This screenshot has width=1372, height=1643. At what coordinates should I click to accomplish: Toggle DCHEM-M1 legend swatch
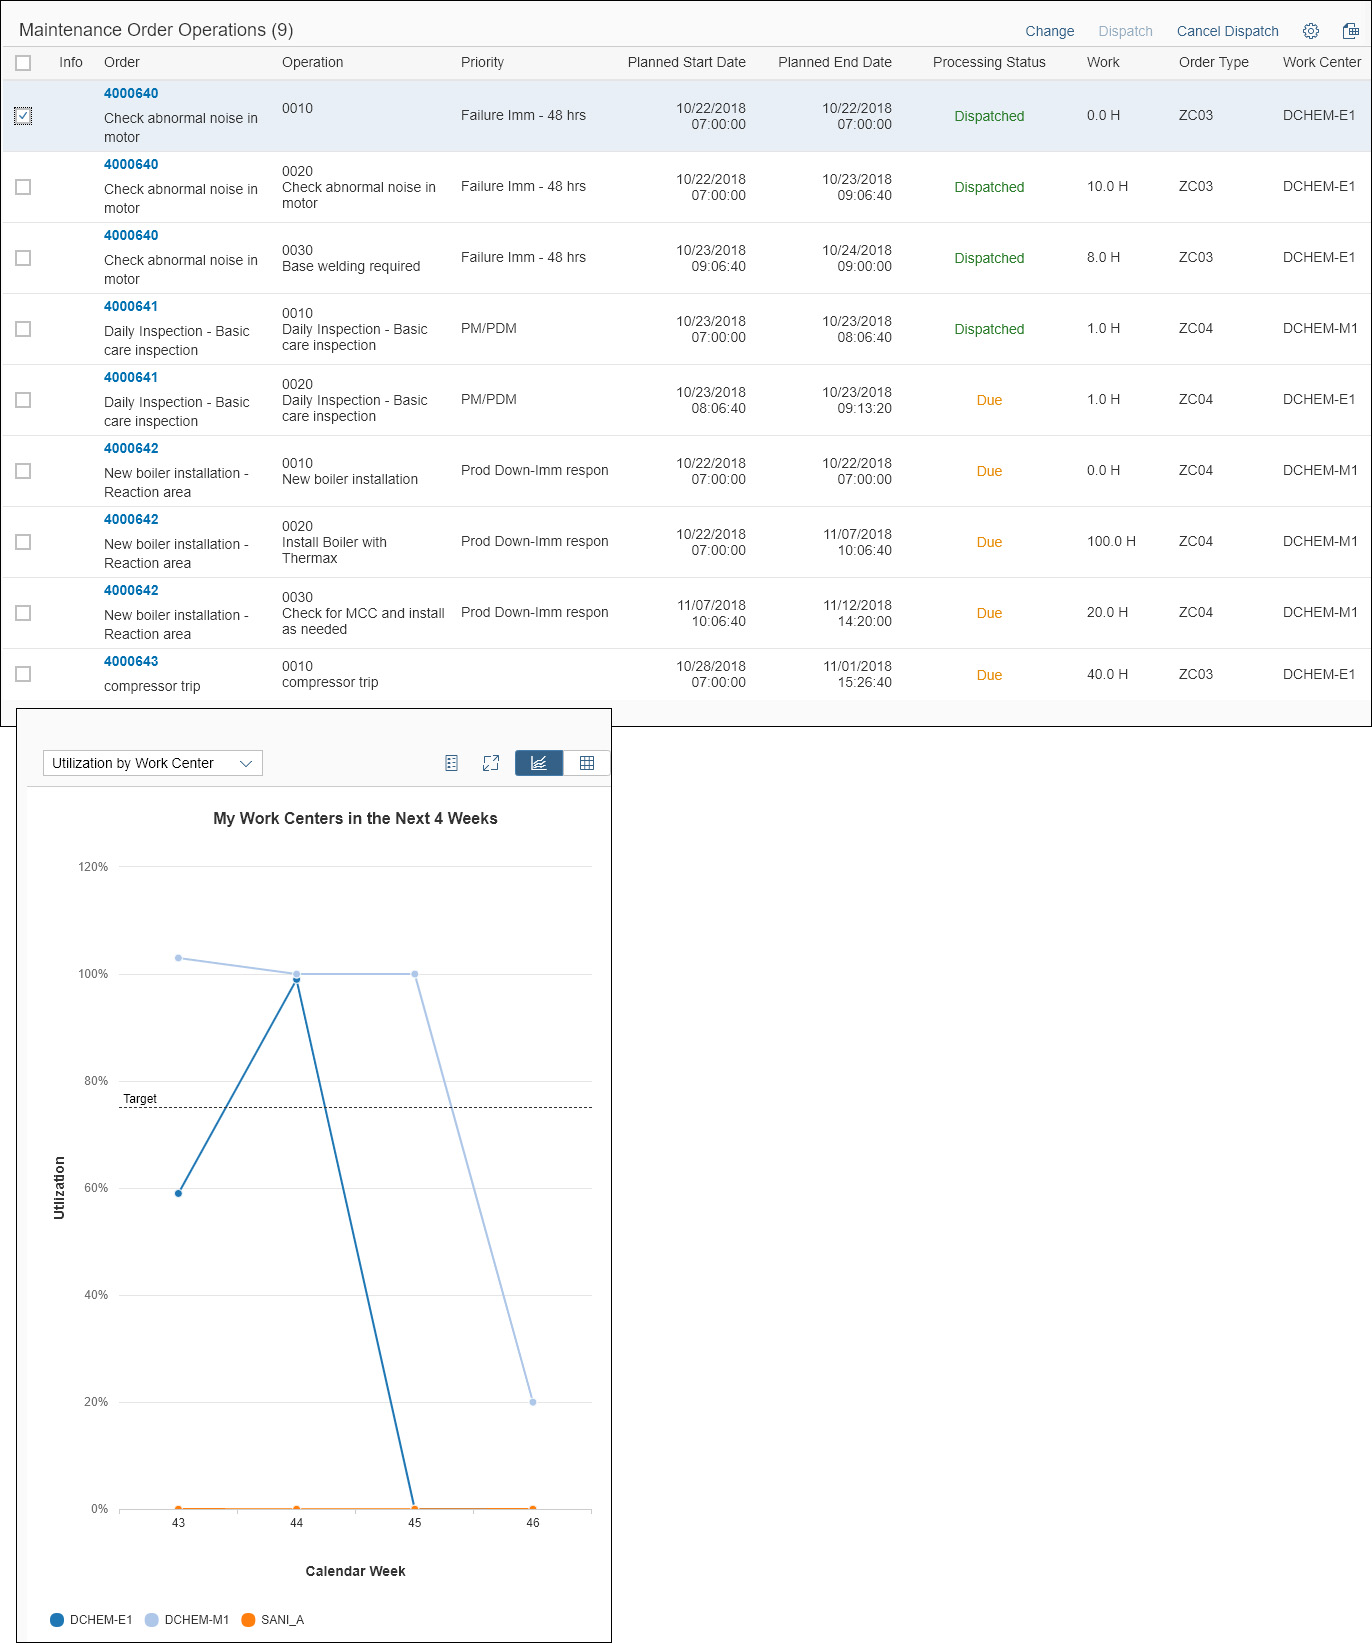(x=152, y=1620)
